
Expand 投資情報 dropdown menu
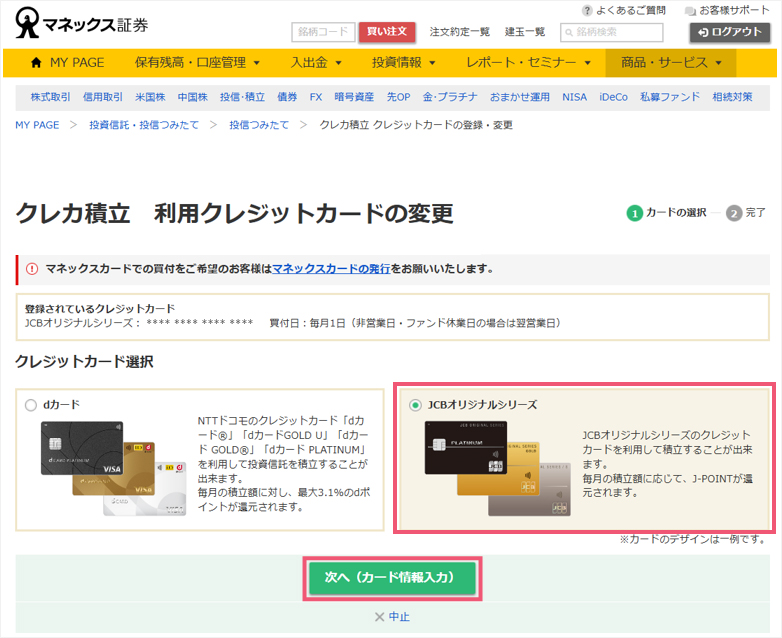click(403, 63)
